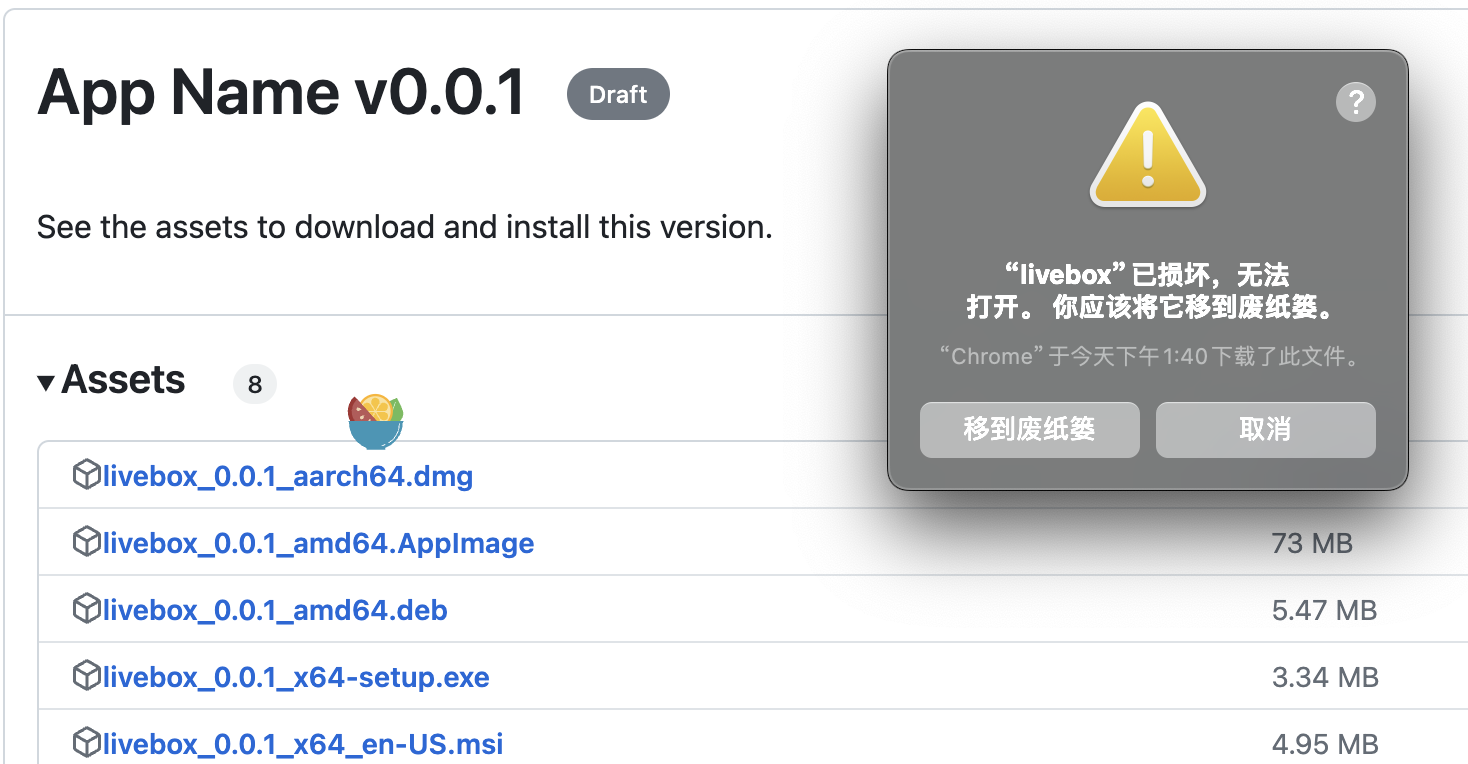Collapse the Assets section
Image resolution: width=1468 pixels, height=764 pixels.
(46, 381)
